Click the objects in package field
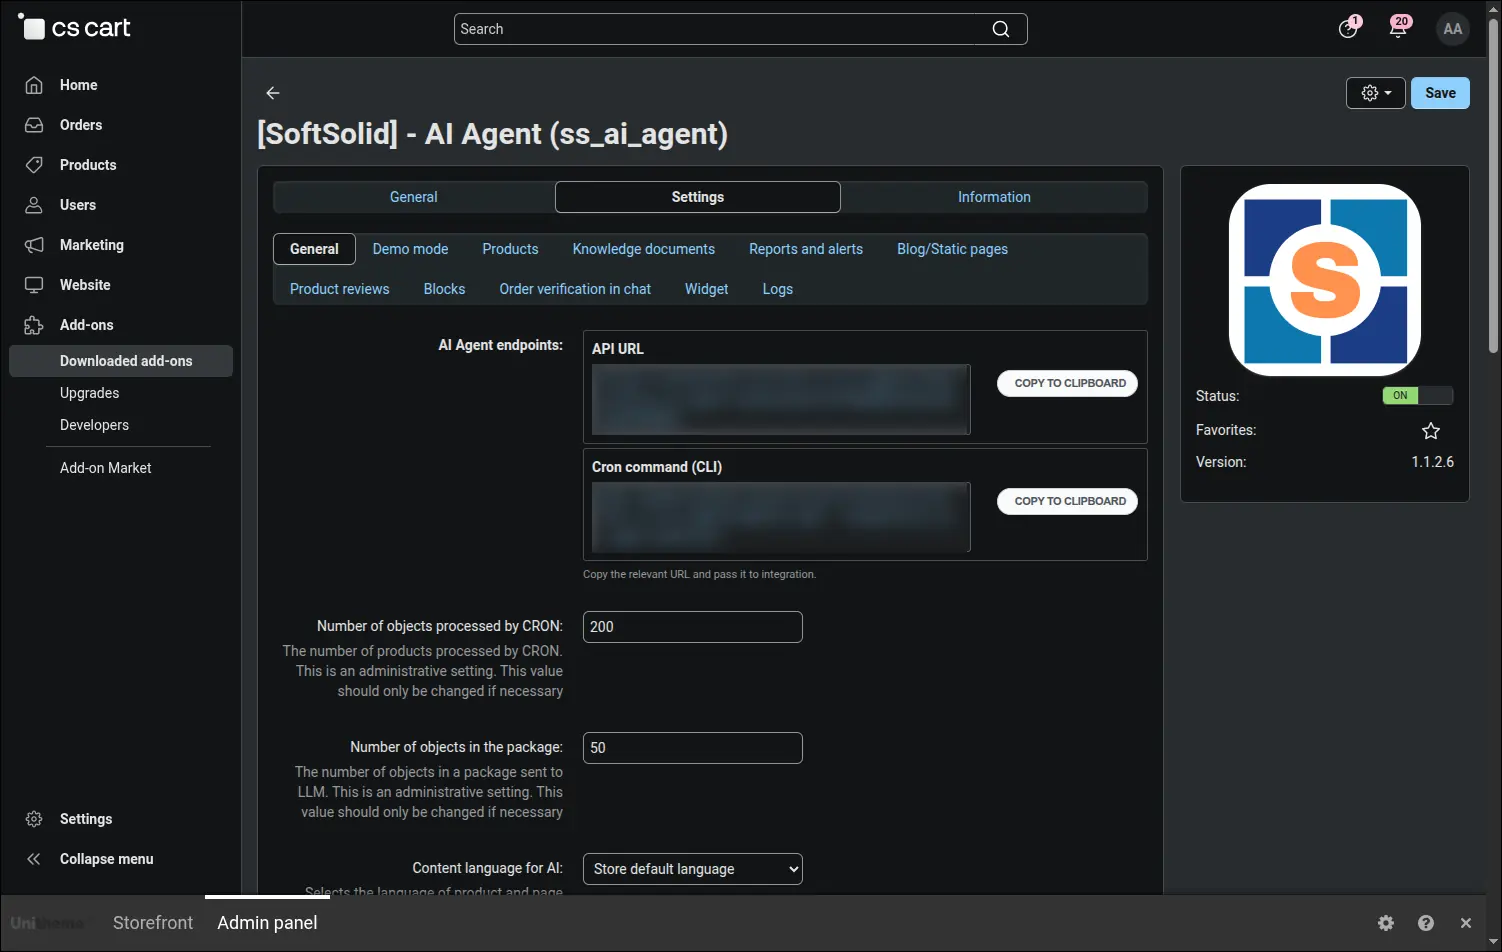 pyautogui.click(x=693, y=748)
